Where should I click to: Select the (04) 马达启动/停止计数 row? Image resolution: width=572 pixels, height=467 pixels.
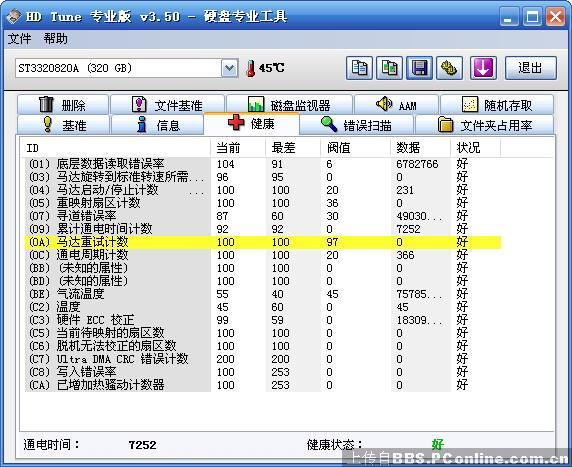coord(263,190)
